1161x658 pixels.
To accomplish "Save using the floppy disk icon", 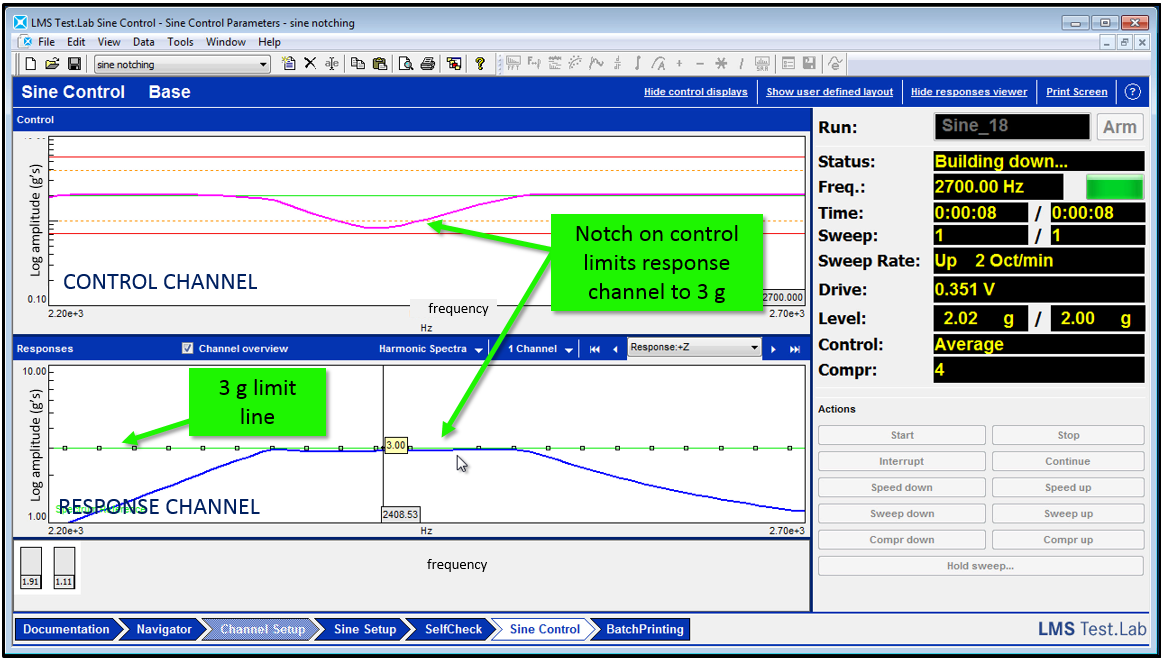I will (74, 64).
